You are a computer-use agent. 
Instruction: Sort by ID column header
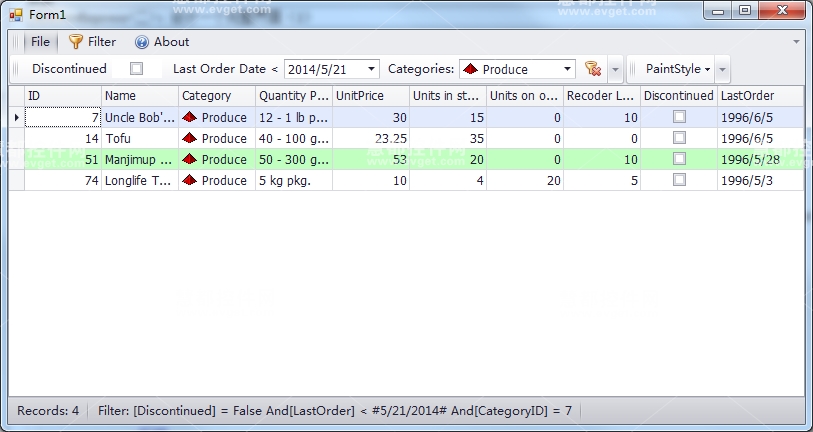point(63,96)
